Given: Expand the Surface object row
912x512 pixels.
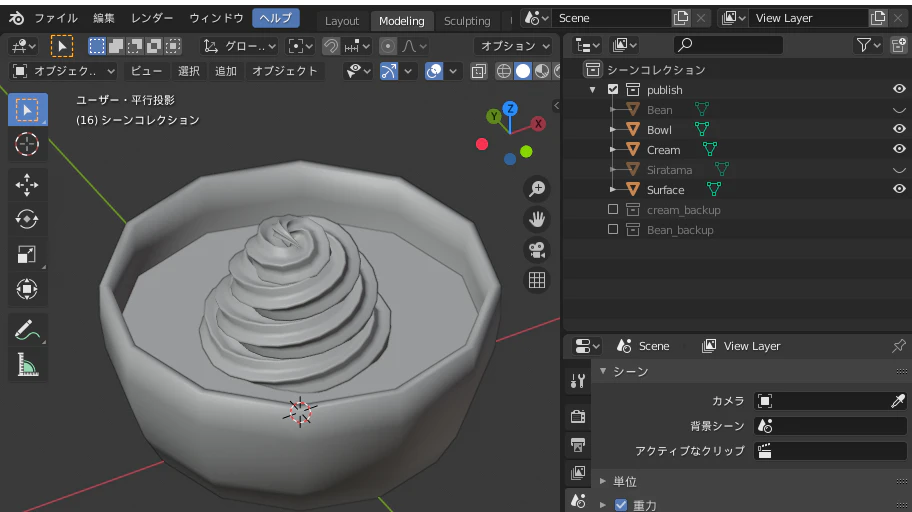Looking at the screenshot, I should pyautogui.click(x=612, y=190).
